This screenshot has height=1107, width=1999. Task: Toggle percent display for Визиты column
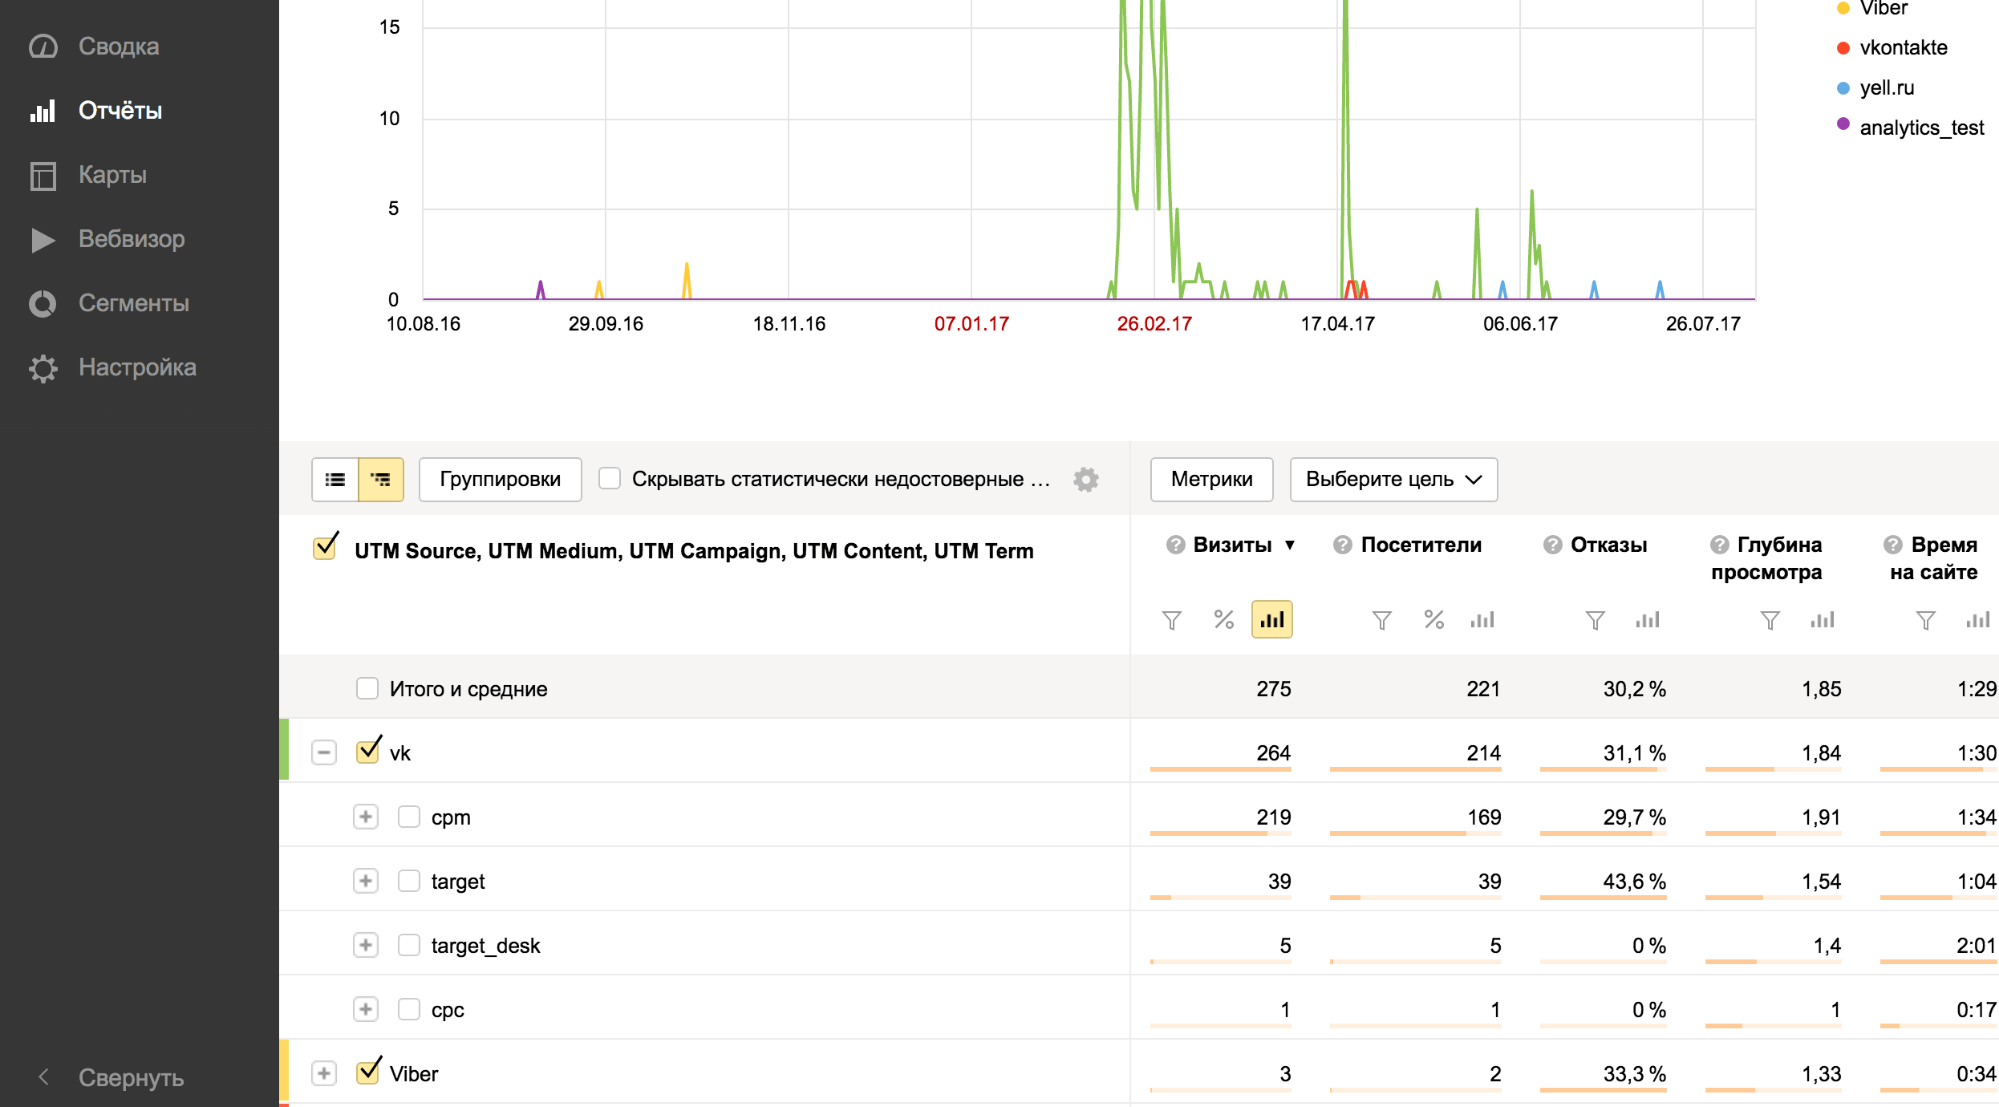(1224, 620)
